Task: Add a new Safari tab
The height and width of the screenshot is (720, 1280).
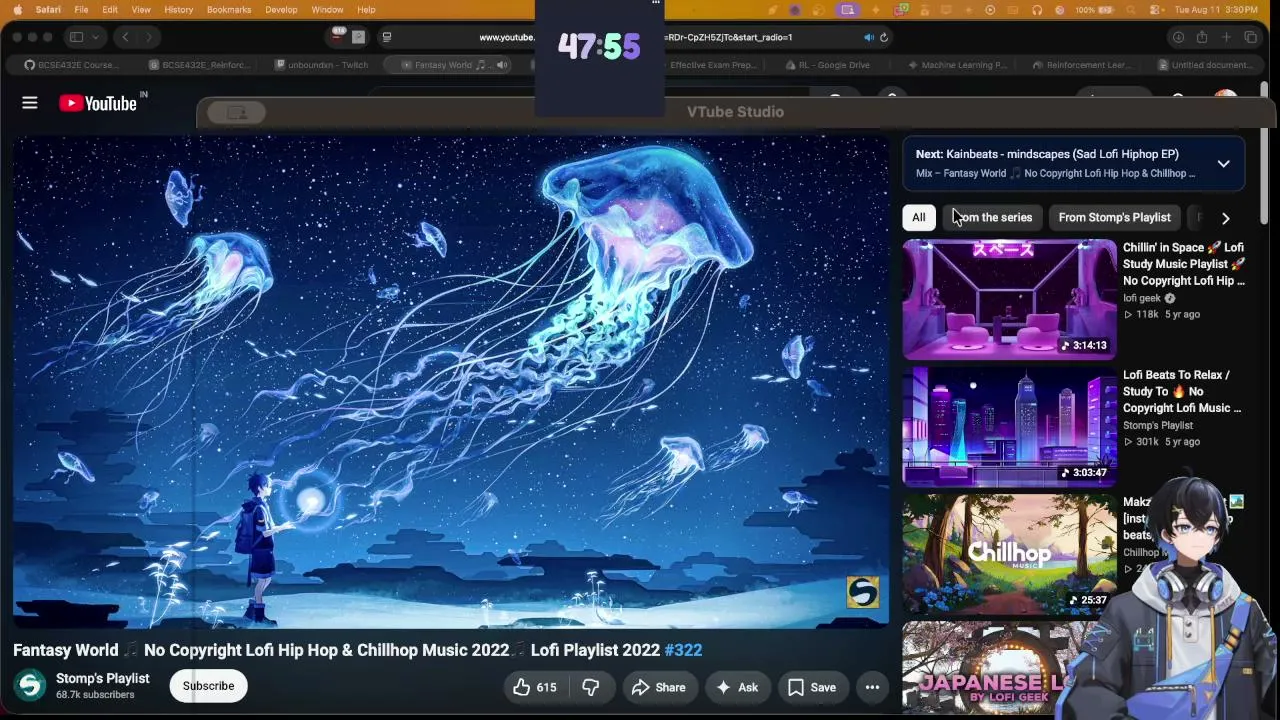Action: pos(1226,37)
